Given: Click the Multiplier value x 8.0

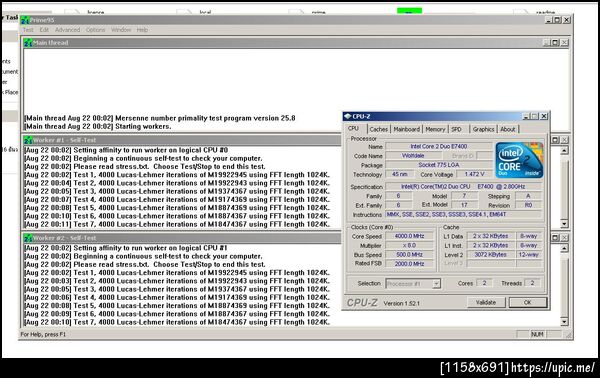Looking at the screenshot, I should tap(410, 245).
